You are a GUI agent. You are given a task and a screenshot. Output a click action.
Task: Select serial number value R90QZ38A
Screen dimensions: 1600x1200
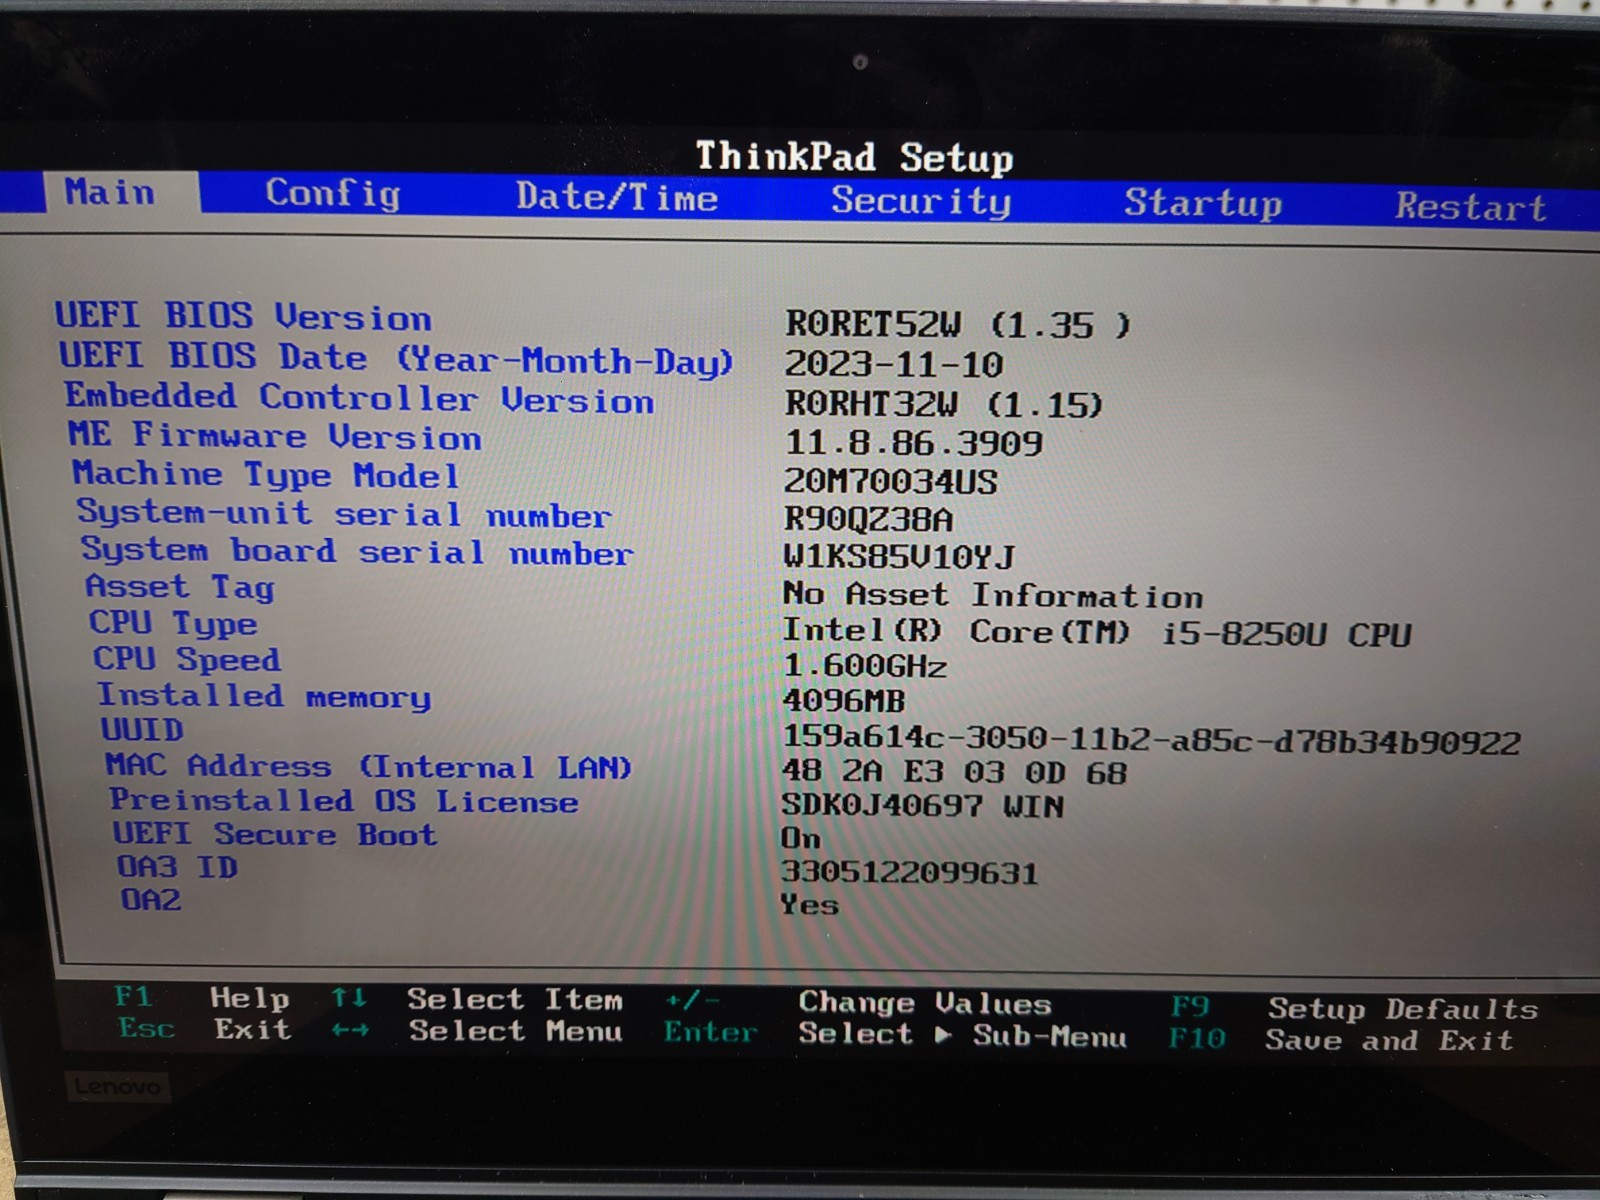[x=868, y=520]
